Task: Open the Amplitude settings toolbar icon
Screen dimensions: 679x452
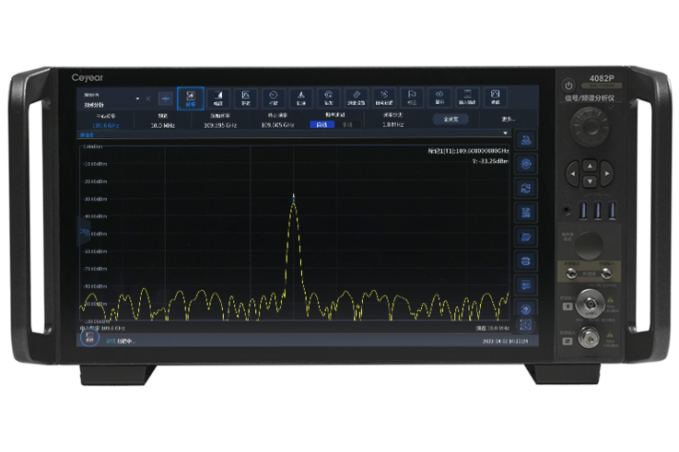Action: click(218, 98)
